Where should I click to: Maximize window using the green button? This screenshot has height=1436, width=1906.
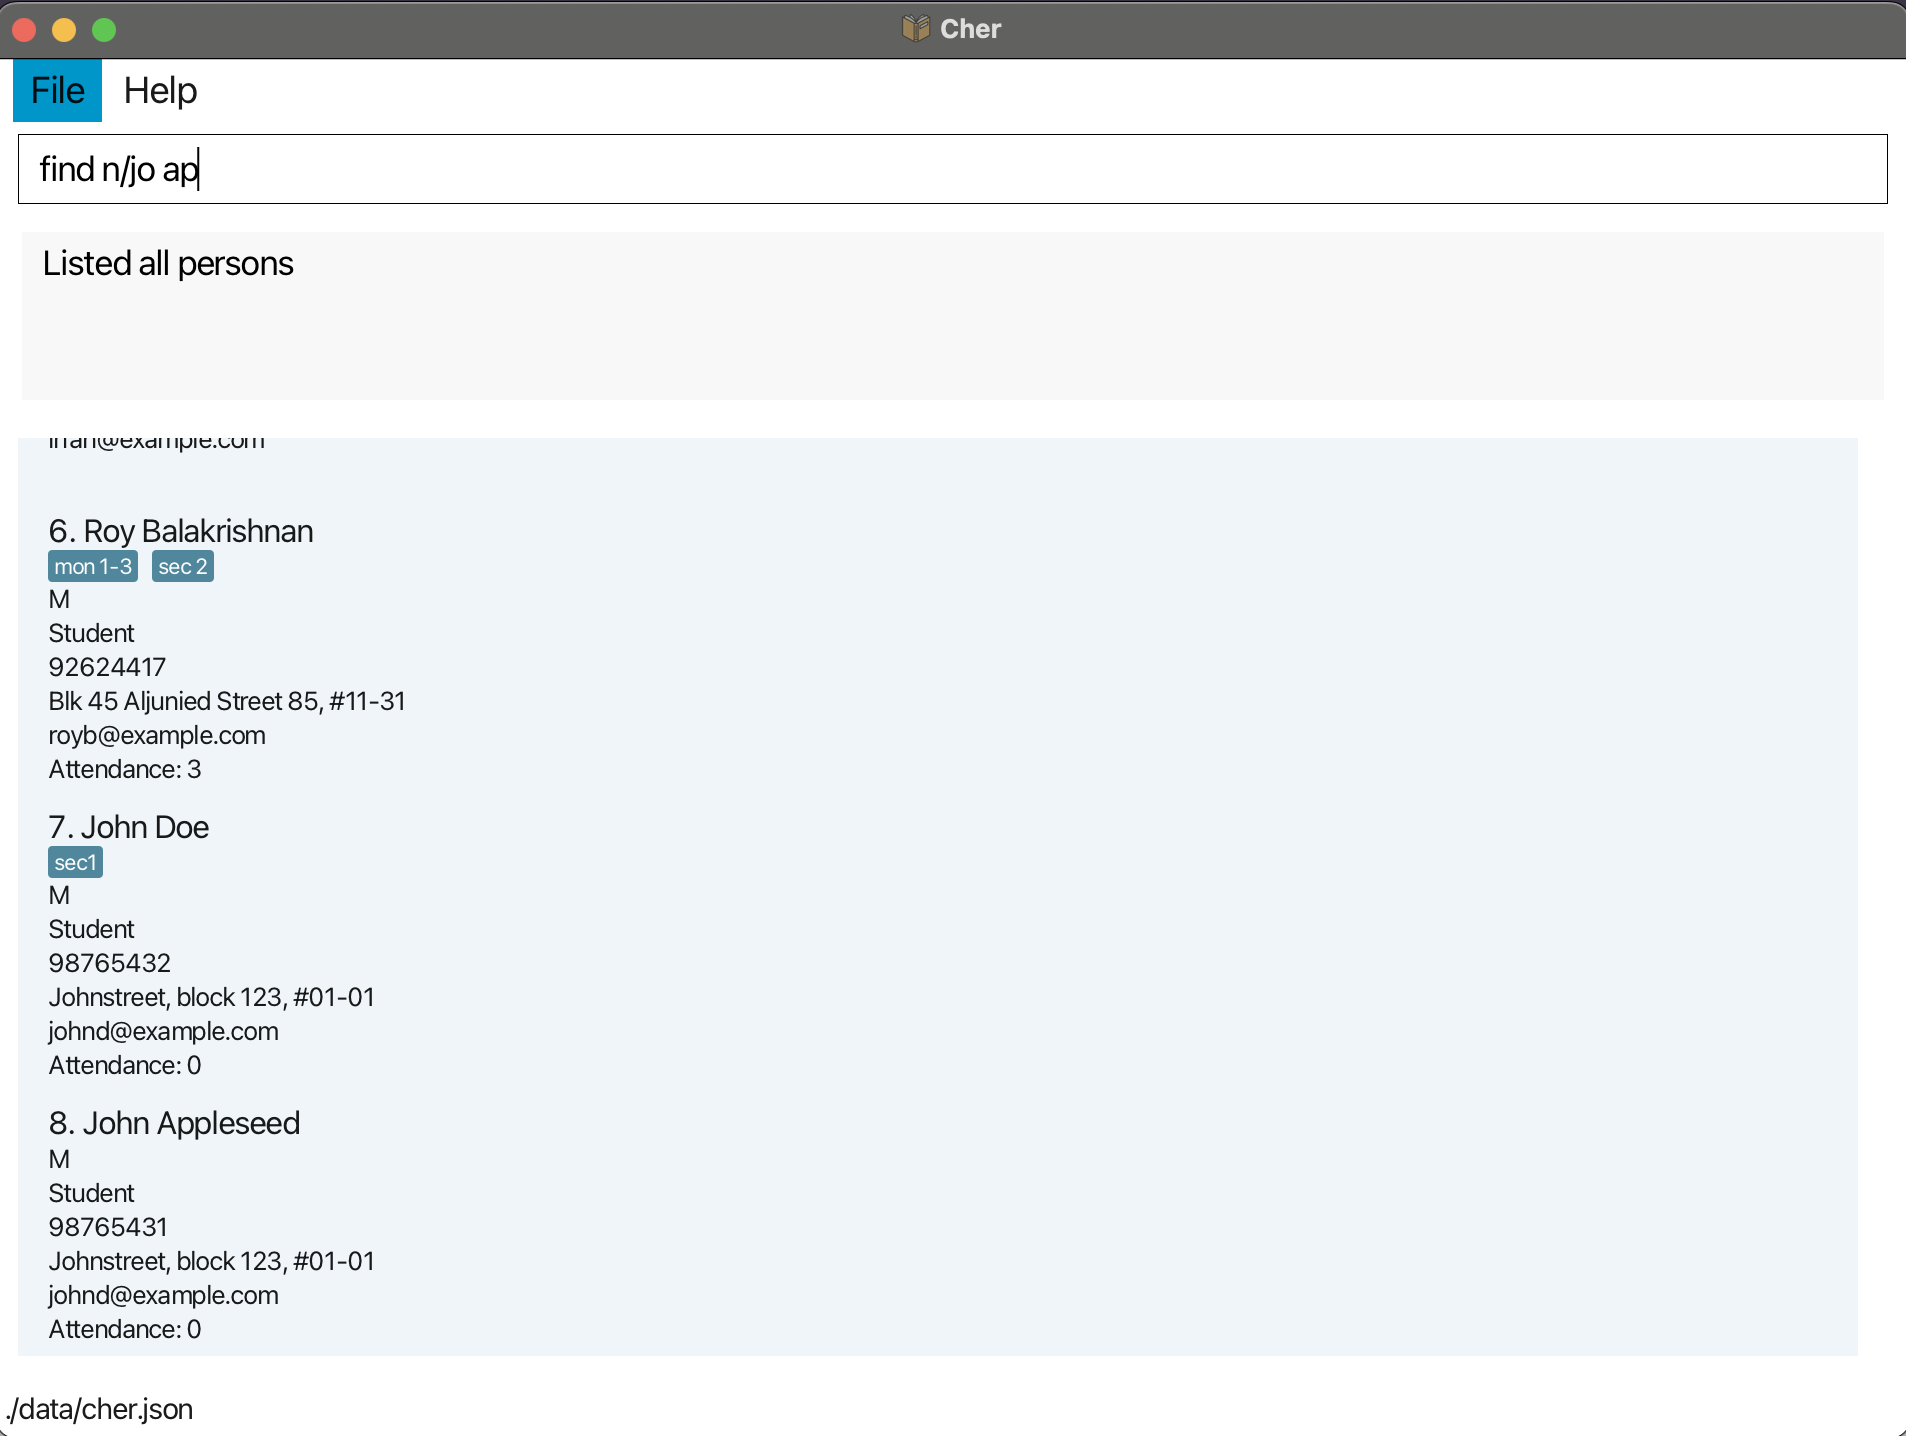(x=104, y=30)
